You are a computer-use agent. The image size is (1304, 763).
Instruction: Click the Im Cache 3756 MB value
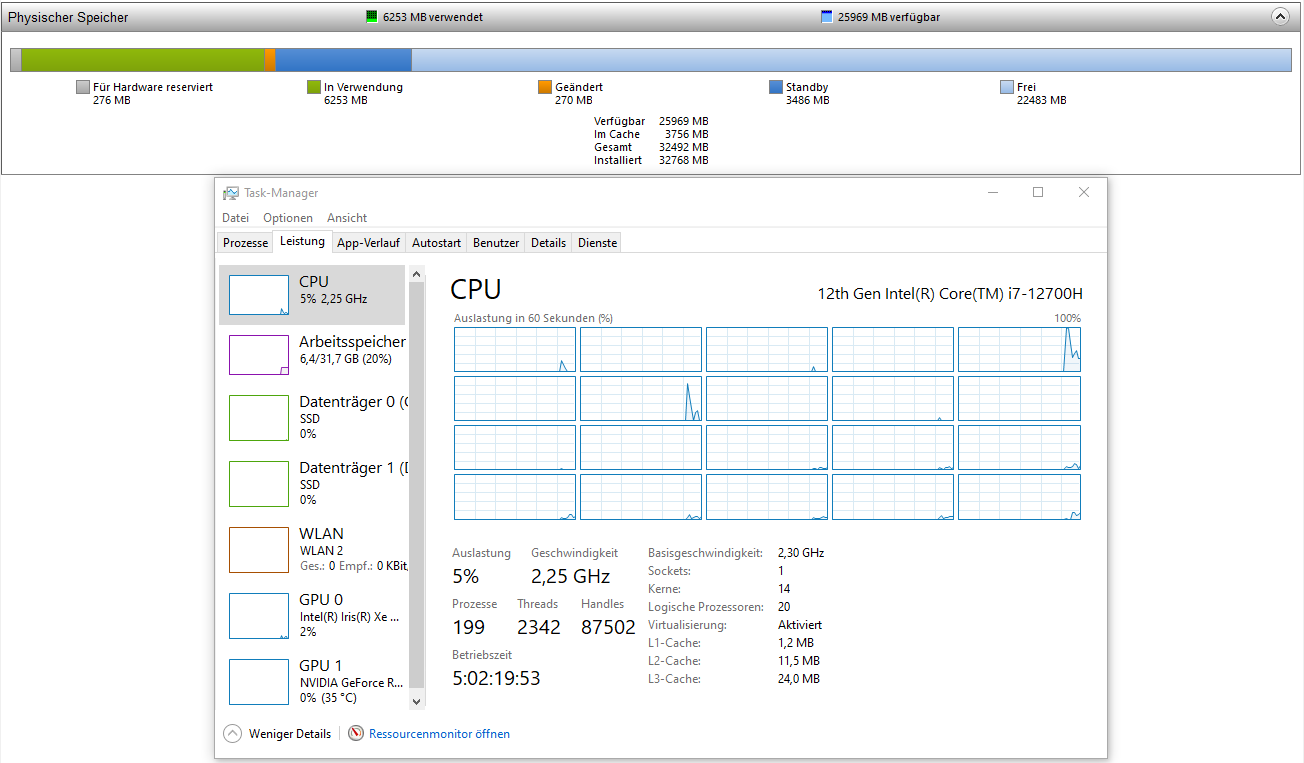tap(686, 134)
